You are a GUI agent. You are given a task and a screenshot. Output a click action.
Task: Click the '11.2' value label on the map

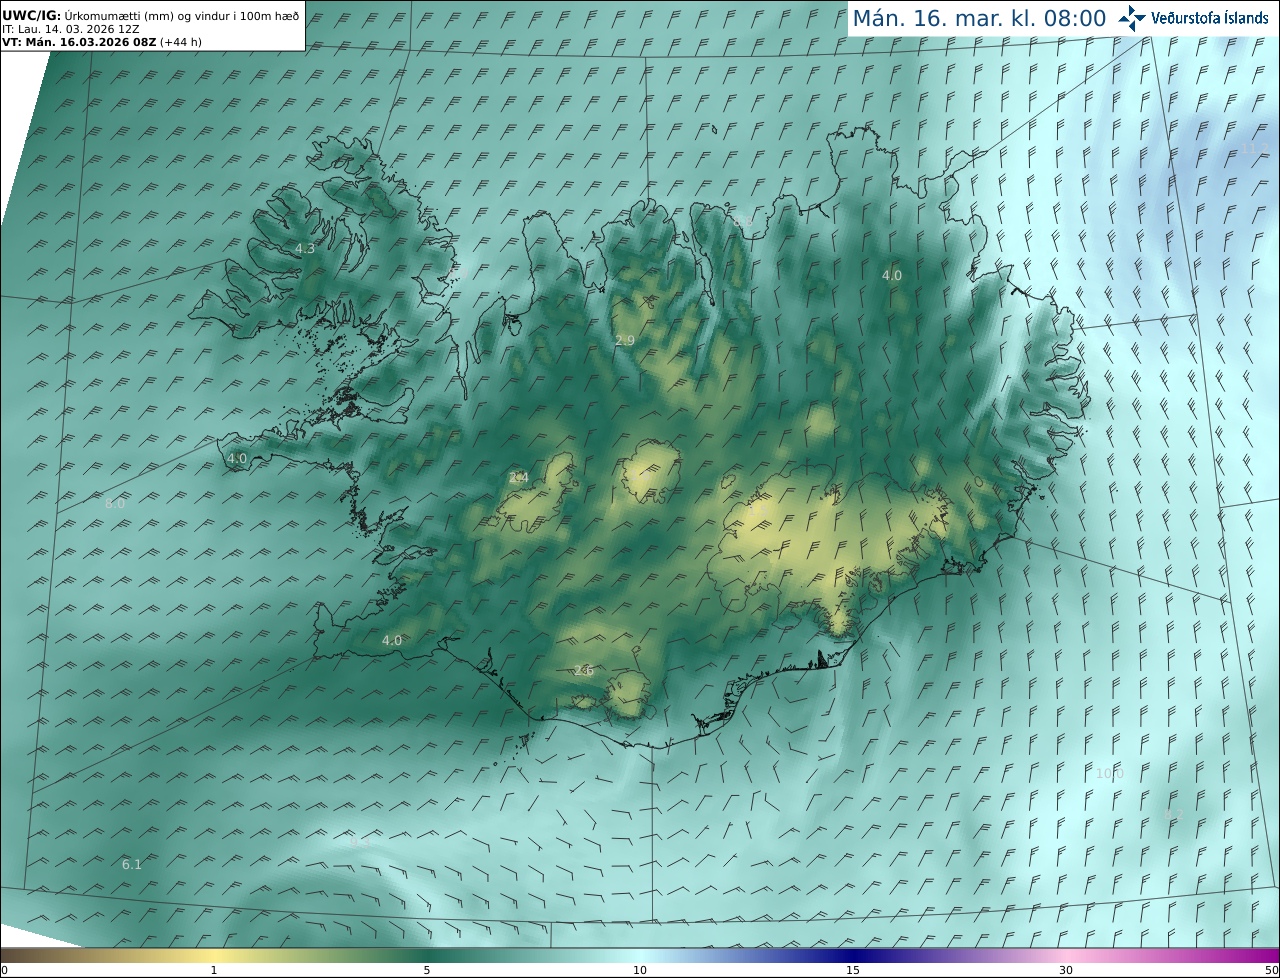(x=1255, y=149)
